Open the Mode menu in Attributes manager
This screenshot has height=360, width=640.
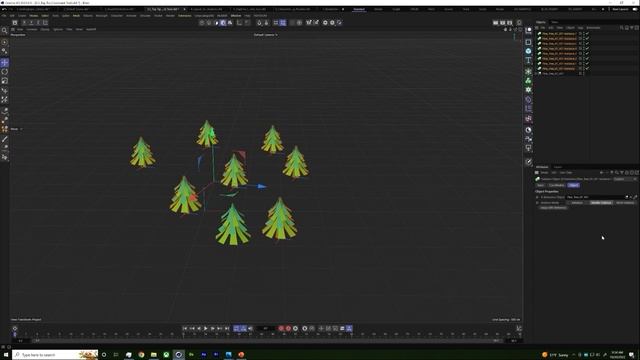[544, 173]
